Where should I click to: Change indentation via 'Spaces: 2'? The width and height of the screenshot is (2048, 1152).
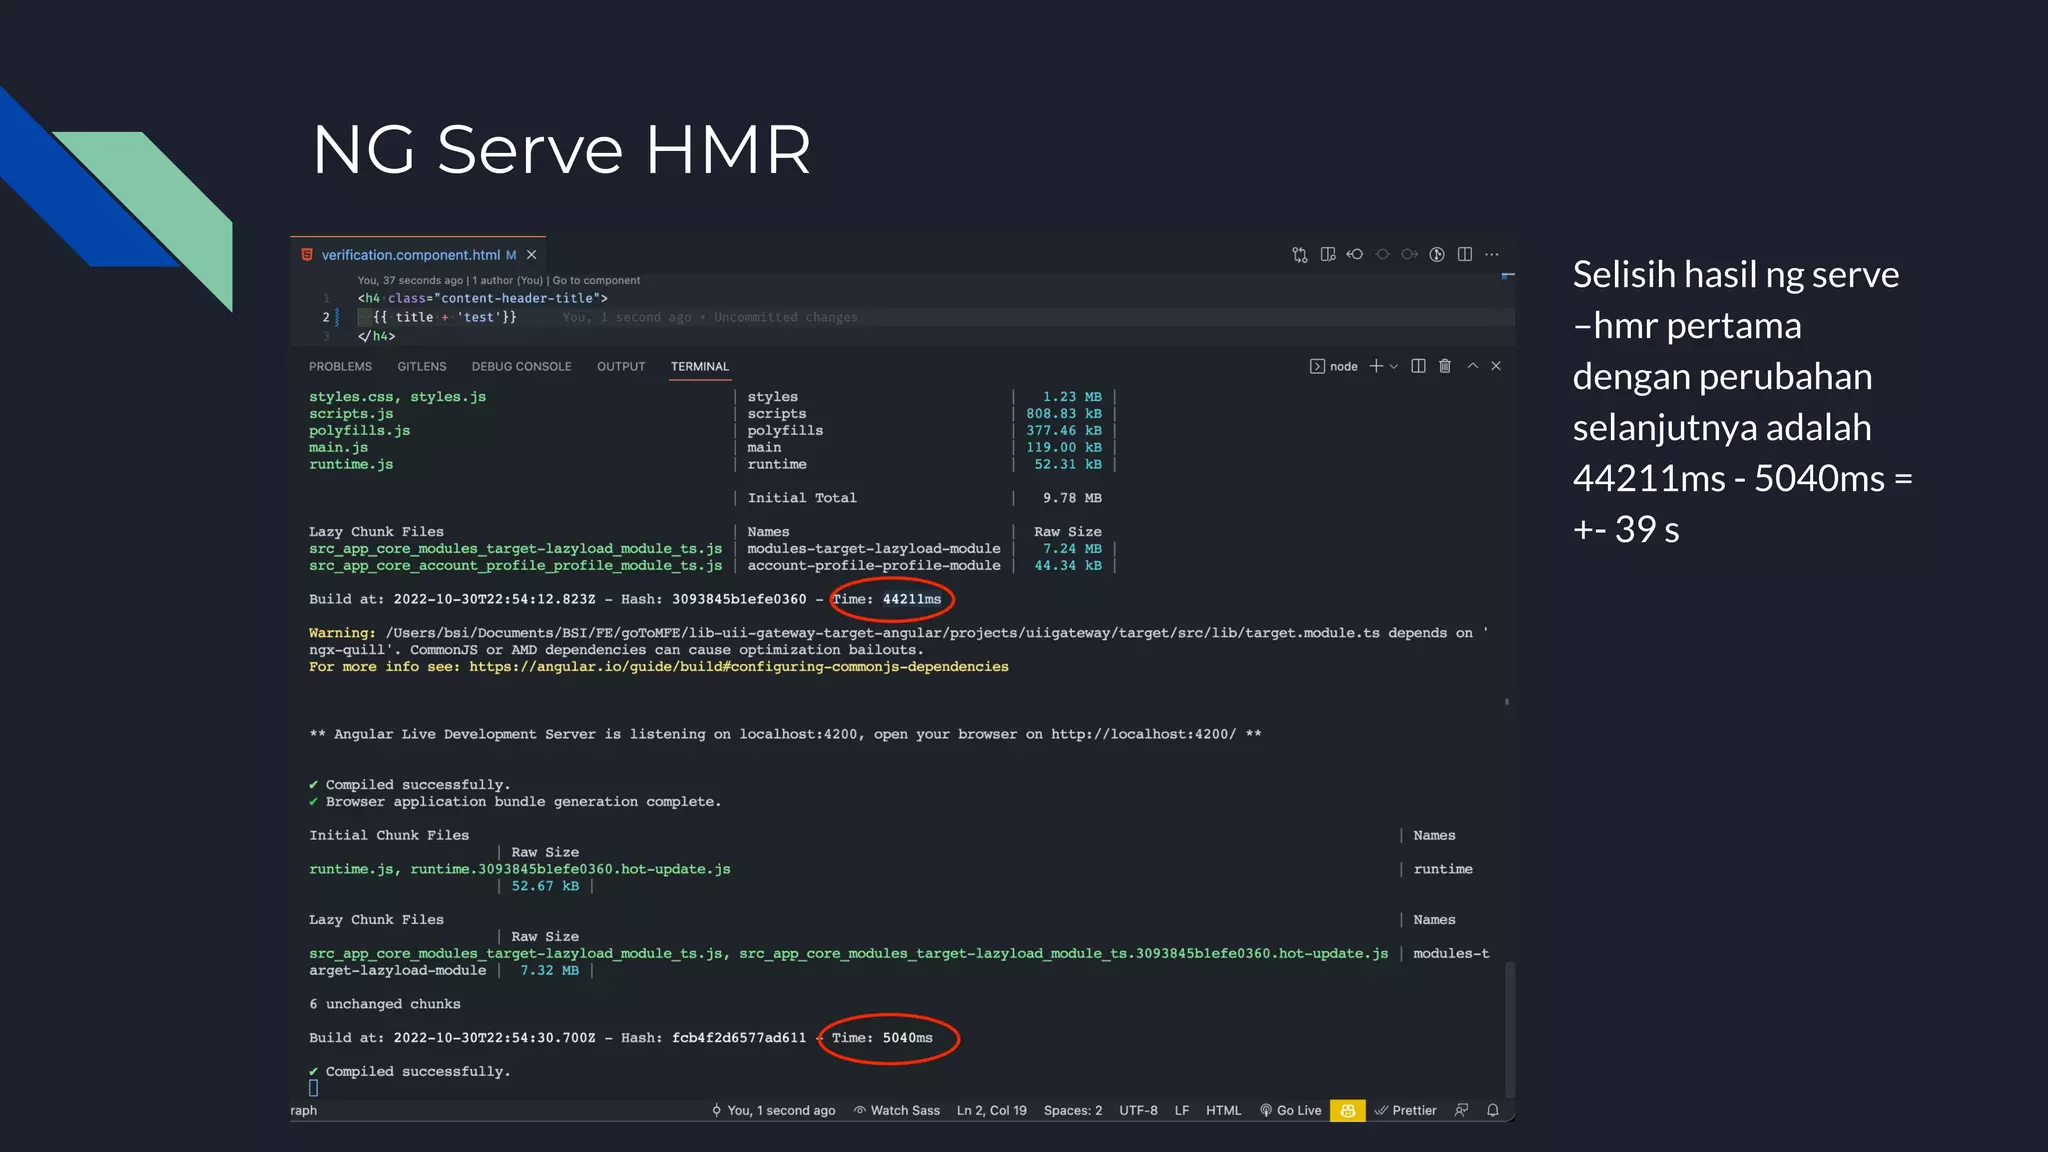pos(1073,1111)
